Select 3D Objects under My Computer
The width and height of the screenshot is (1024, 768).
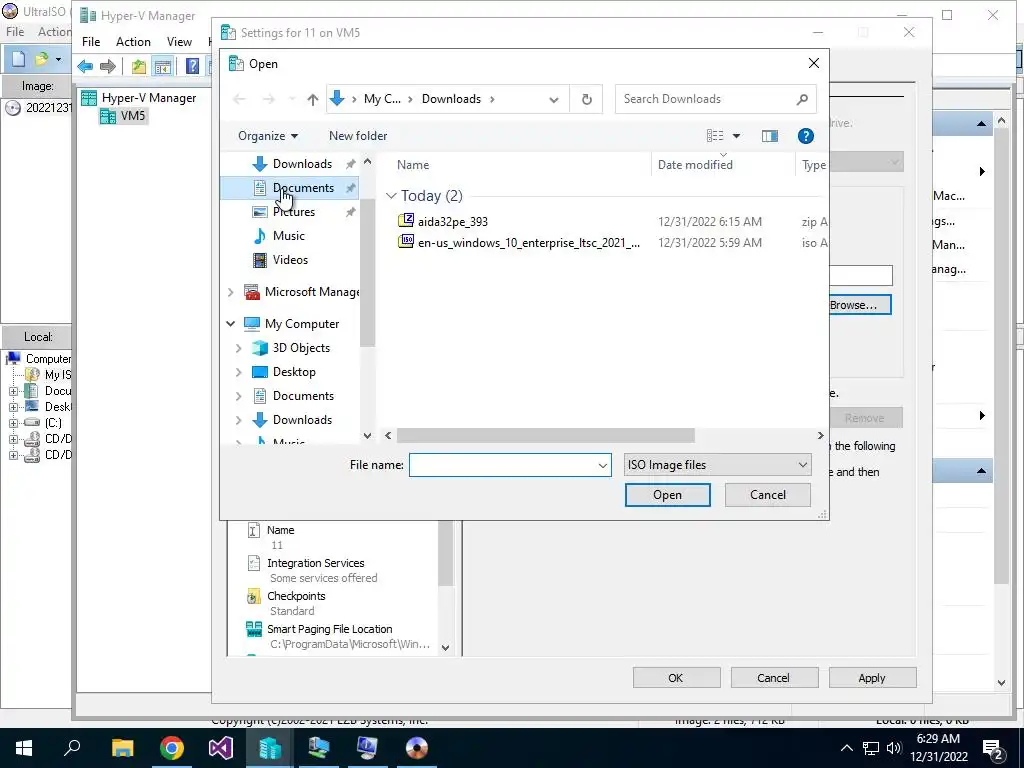coord(300,348)
